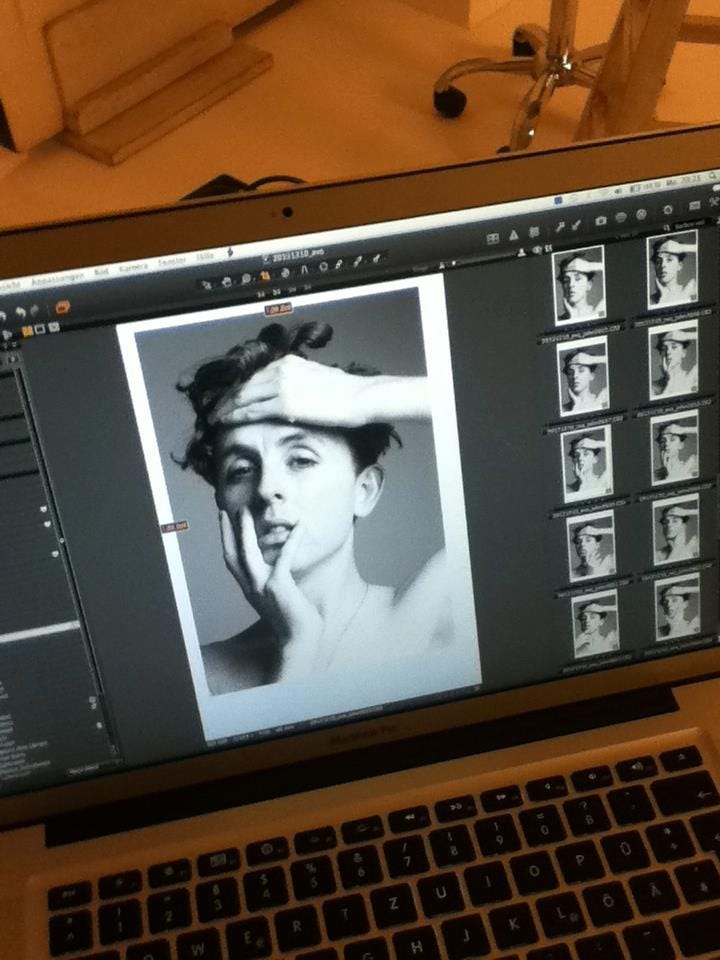
Task: Click the orange icon beside redo arrow
Action: point(62,307)
